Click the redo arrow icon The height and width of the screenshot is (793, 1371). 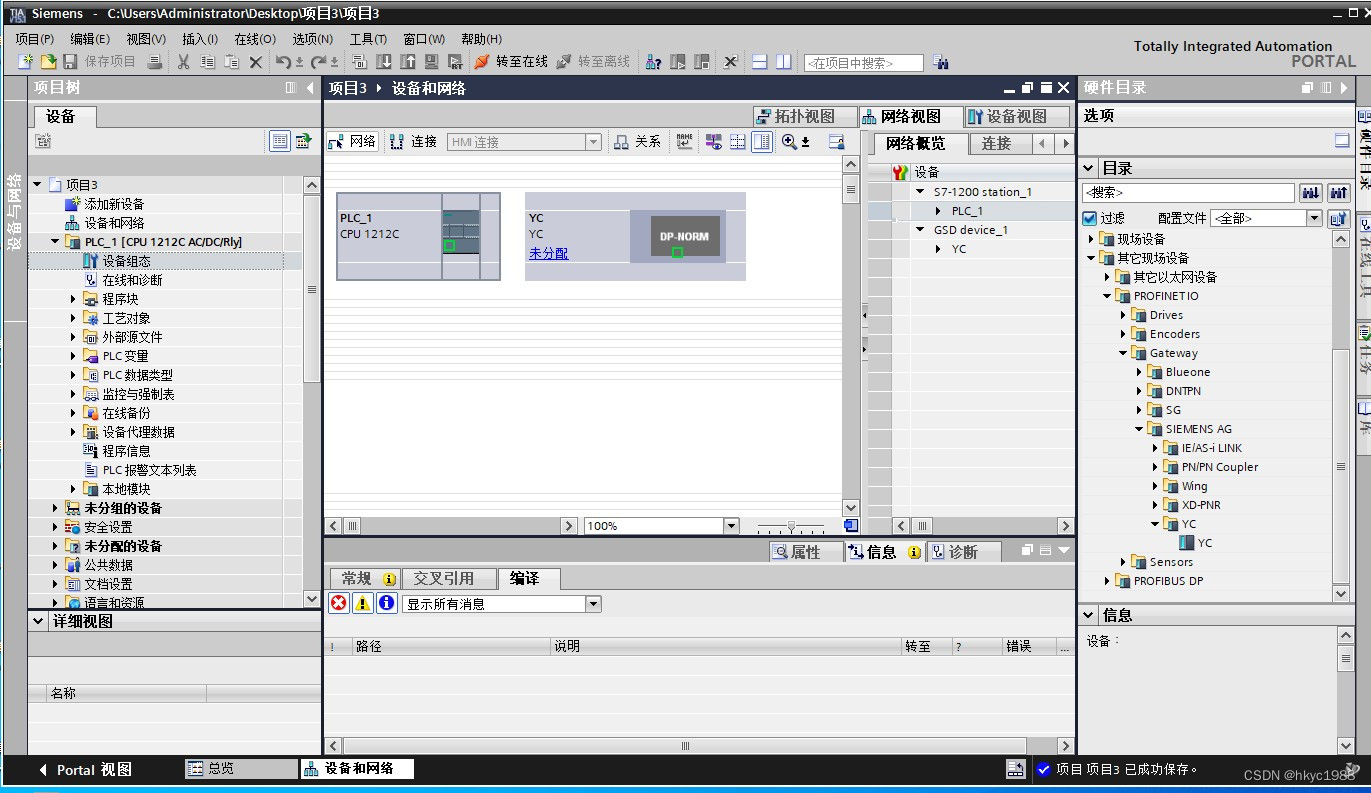[x=319, y=62]
